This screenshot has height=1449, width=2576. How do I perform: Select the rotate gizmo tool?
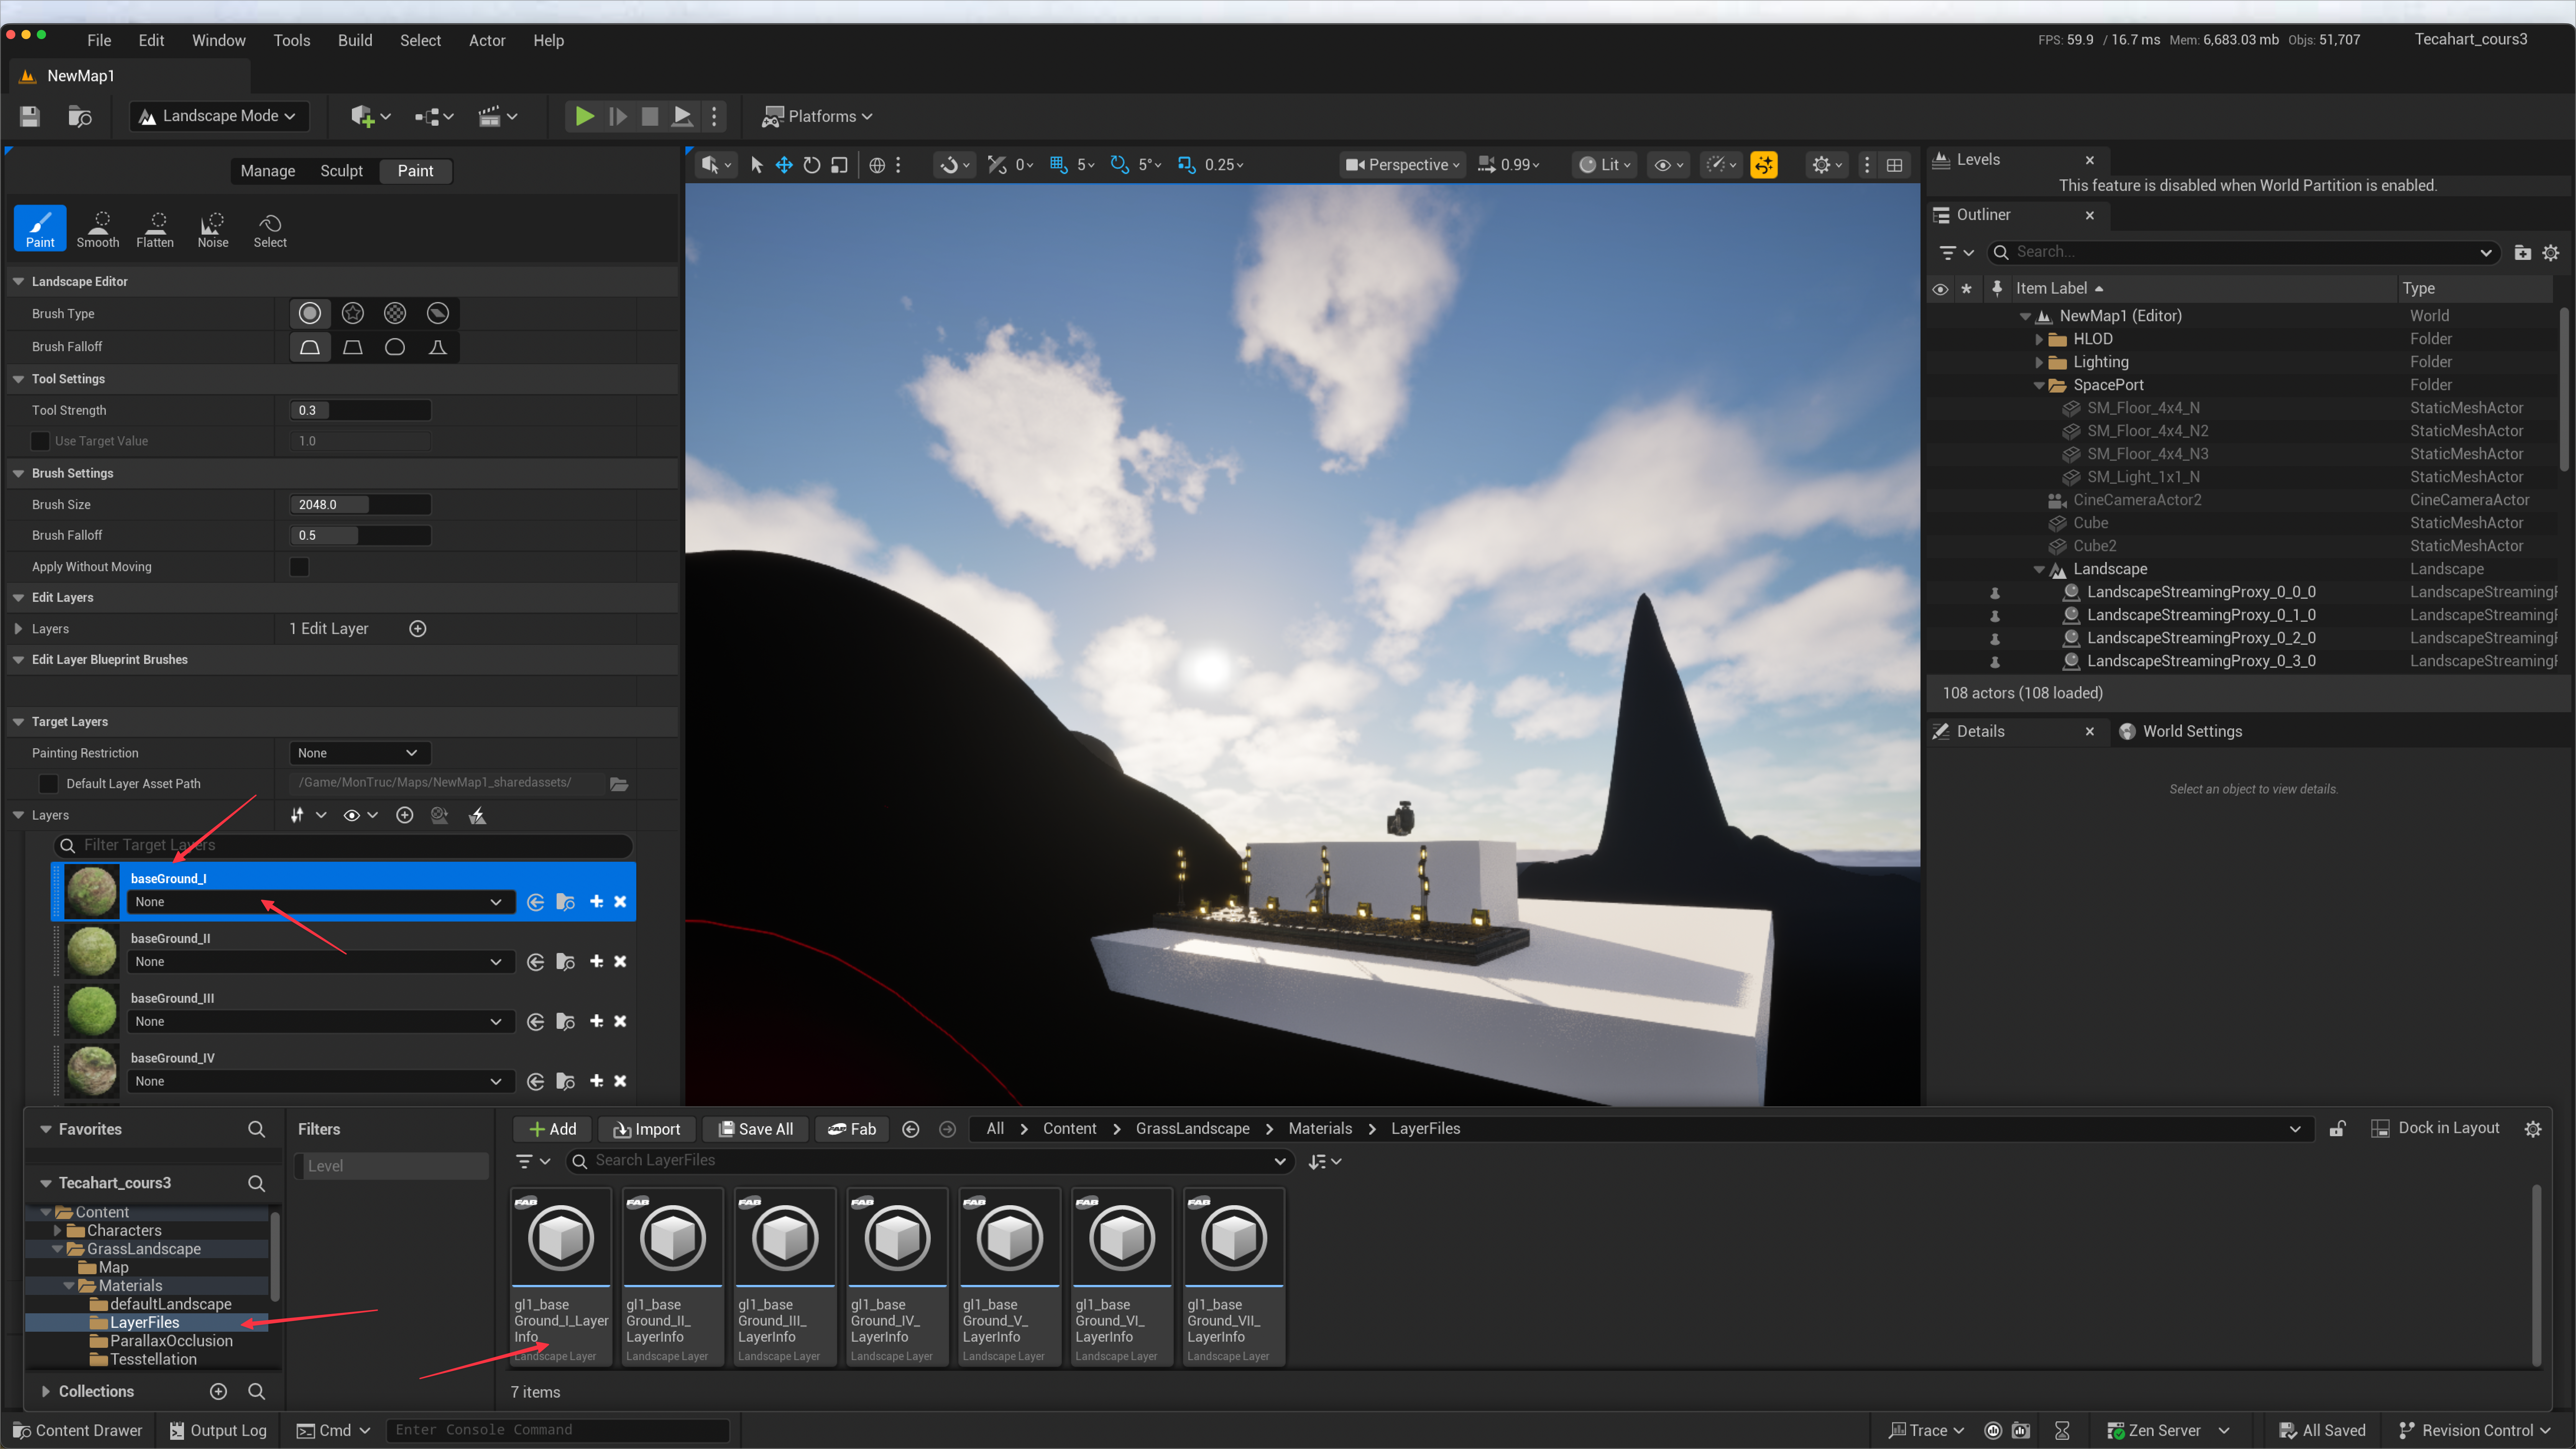[x=812, y=165]
